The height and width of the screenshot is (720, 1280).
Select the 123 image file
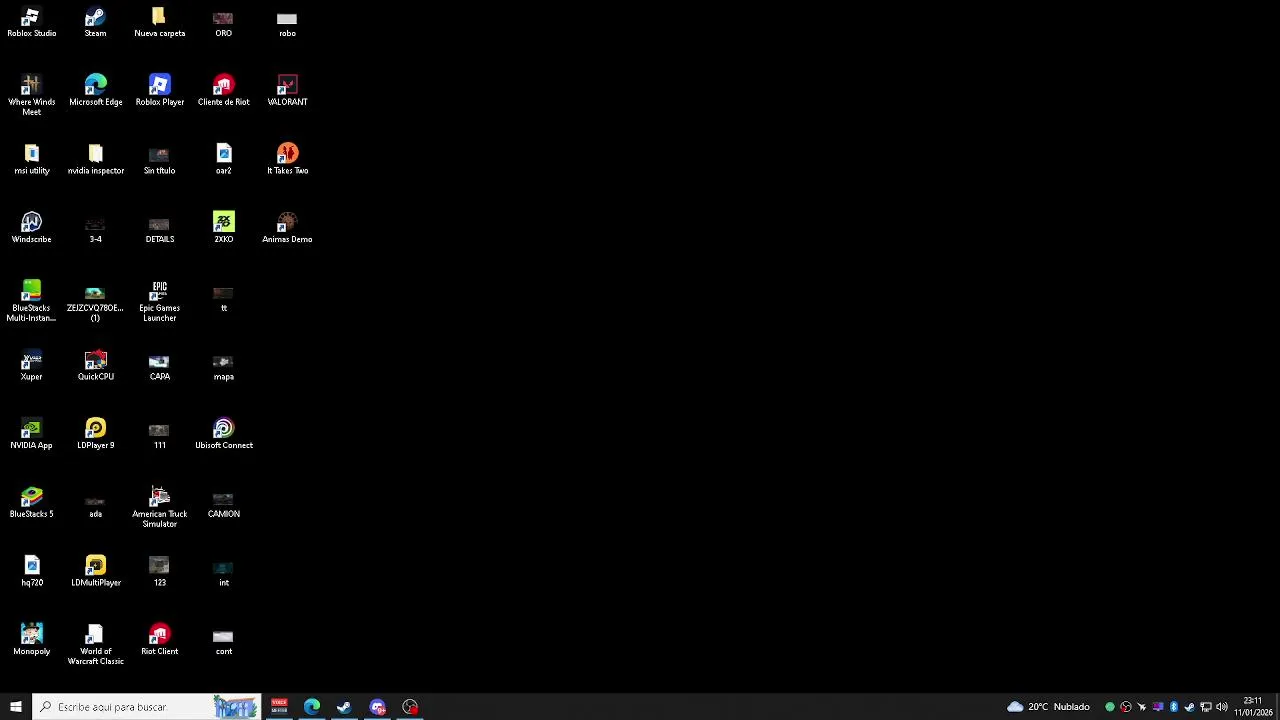click(x=159, y=572)
